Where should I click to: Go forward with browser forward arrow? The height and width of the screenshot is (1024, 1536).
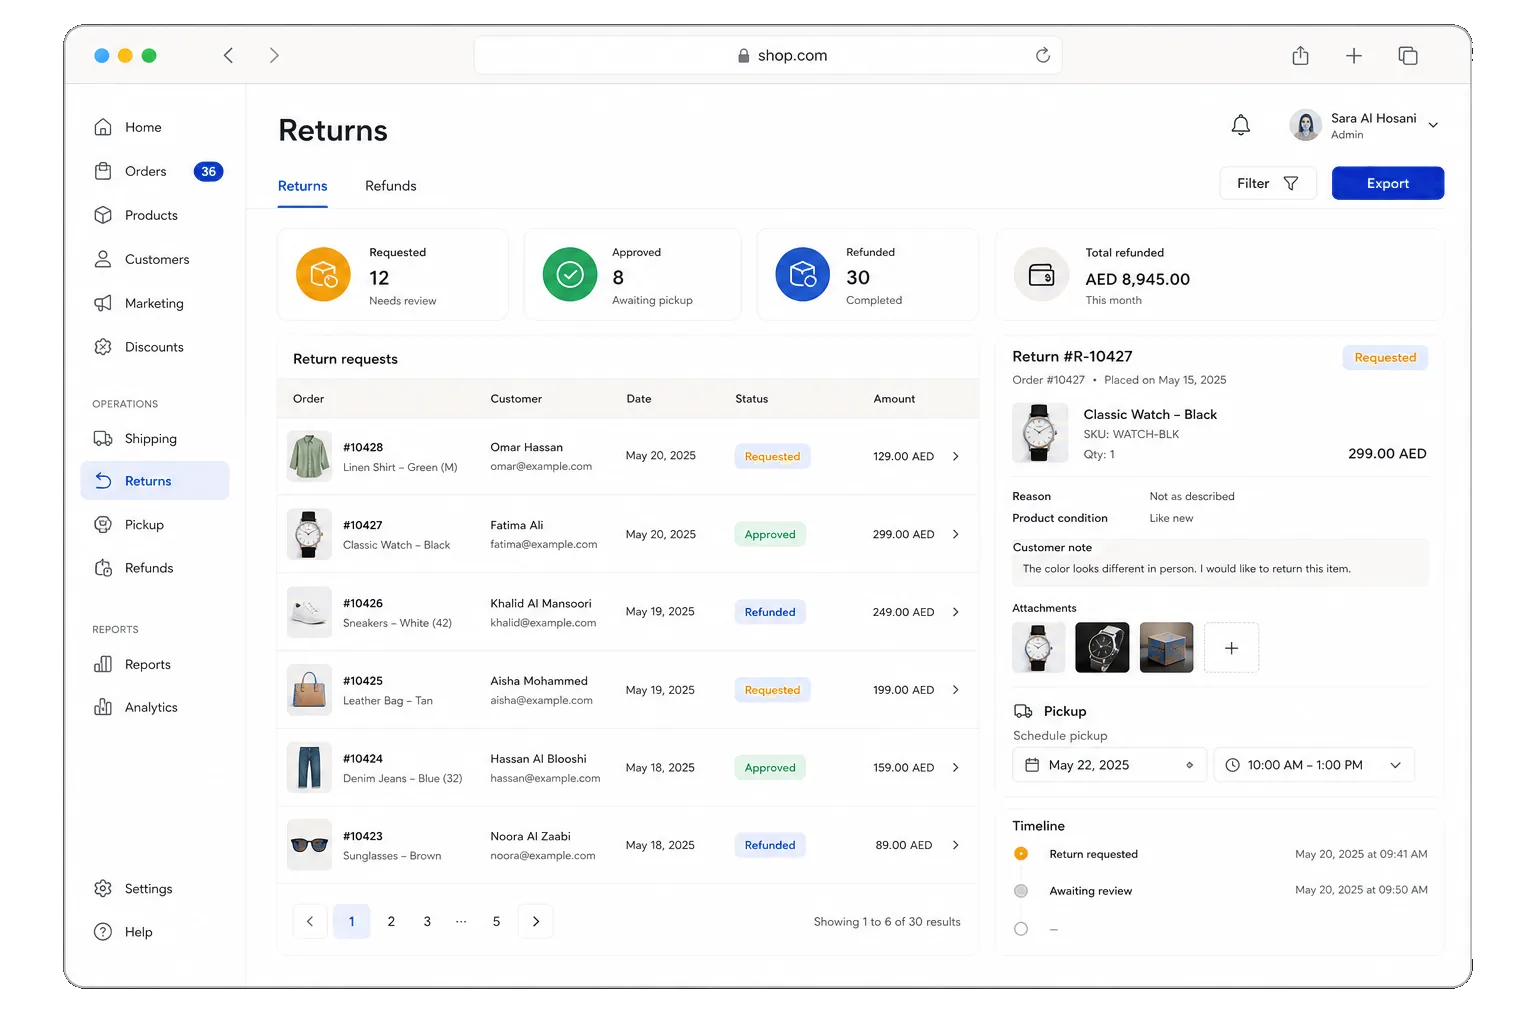(274, 55)
